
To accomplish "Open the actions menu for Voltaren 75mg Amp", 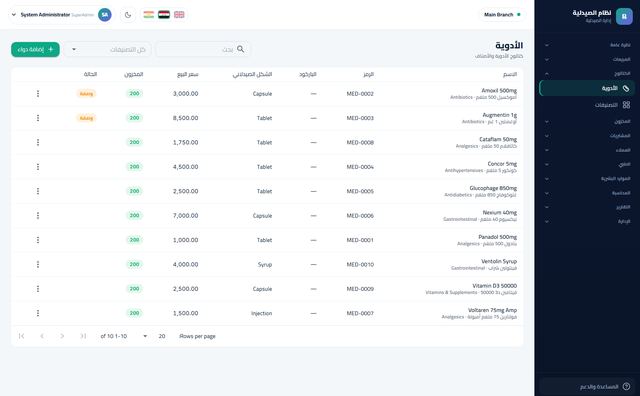I will pos(38,313).
